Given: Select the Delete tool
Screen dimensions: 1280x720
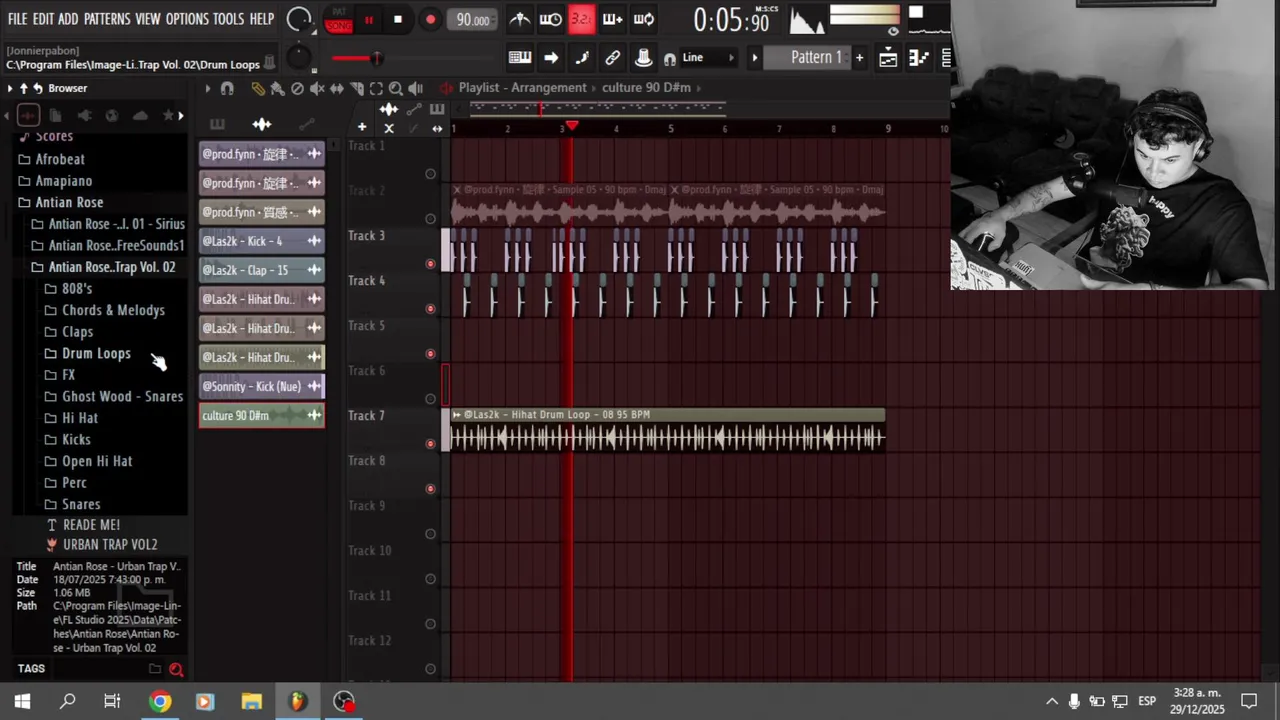Looking at the screenshot, I should coord(297,89).
